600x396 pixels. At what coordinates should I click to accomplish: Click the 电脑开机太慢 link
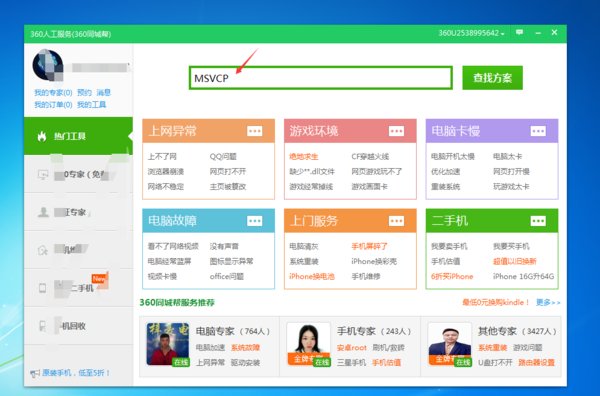453,156
